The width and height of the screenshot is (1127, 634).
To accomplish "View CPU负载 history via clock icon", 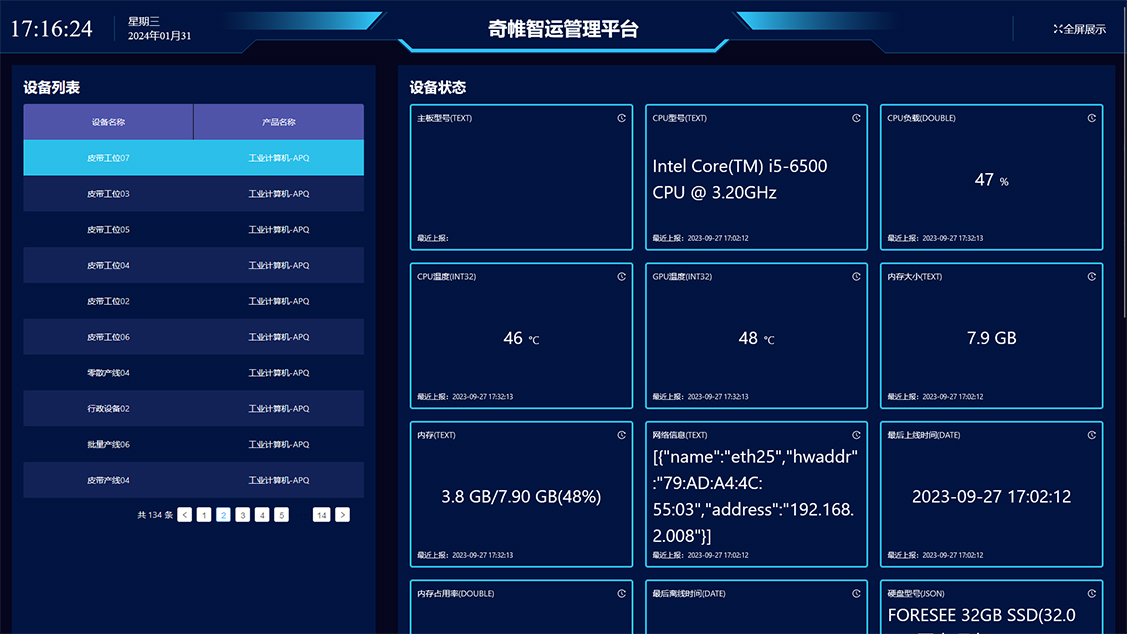I will (x=1091, y=118).
